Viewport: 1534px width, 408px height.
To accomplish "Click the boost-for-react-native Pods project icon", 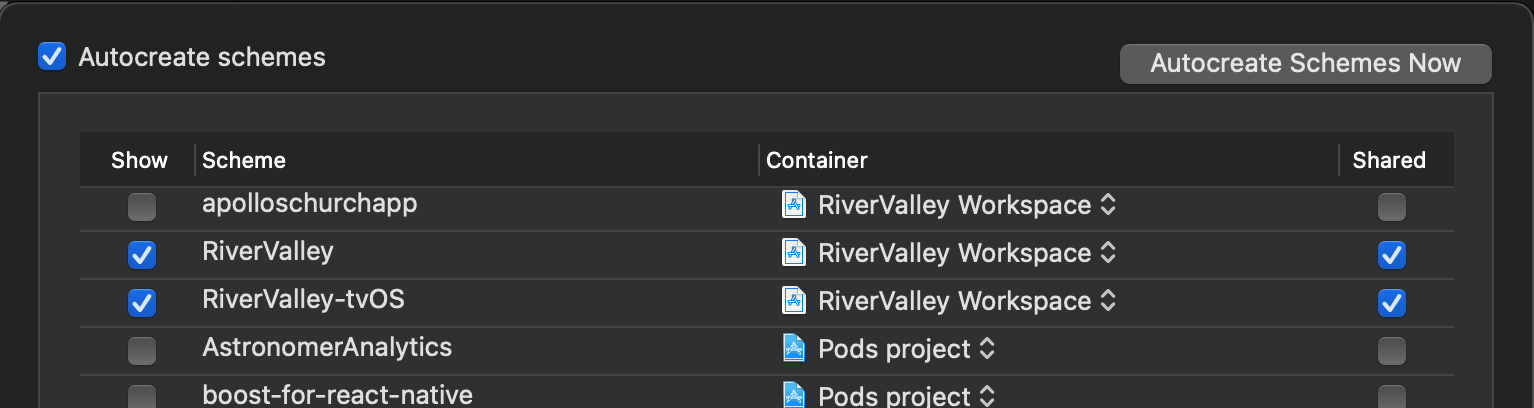I will tap(793, 395).
